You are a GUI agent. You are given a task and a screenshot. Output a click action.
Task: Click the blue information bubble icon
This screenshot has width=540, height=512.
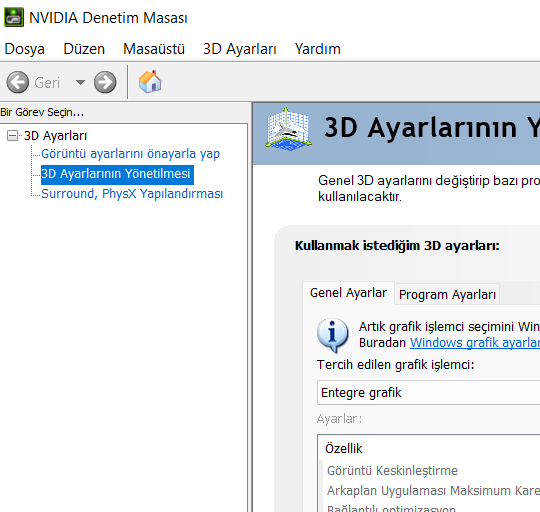[332, 335]
